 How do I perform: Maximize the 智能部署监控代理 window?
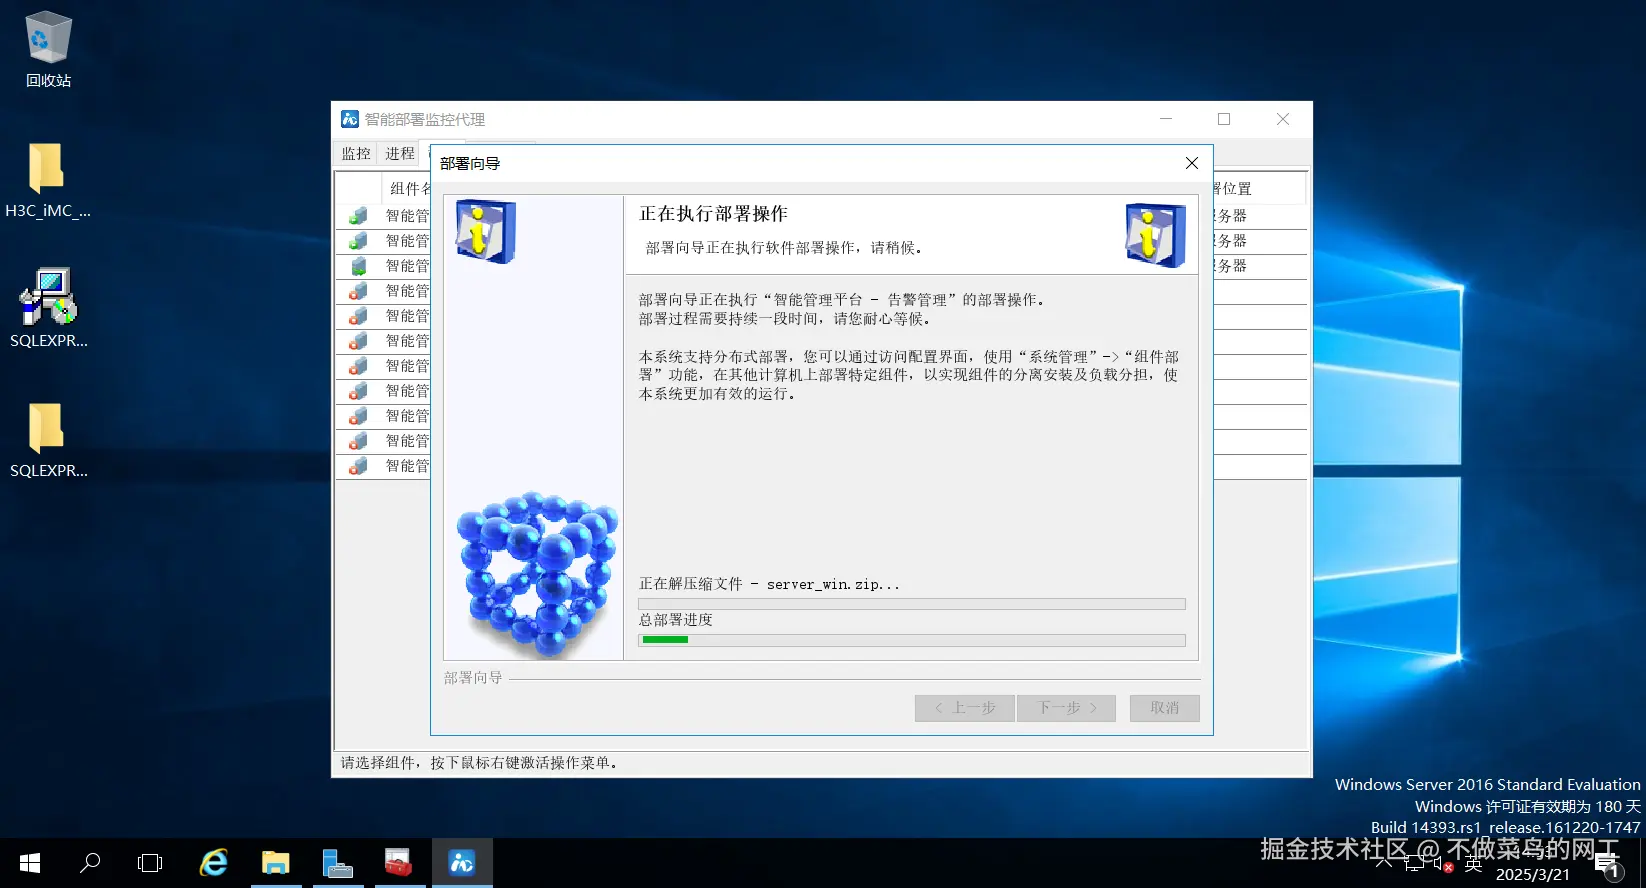coord(1224,119)
